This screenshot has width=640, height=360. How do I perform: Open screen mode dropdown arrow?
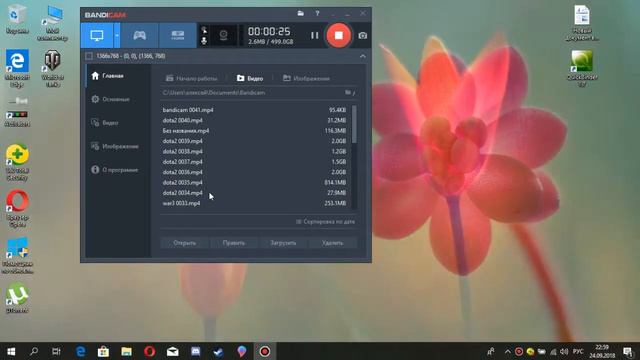[x=117, y=36]
